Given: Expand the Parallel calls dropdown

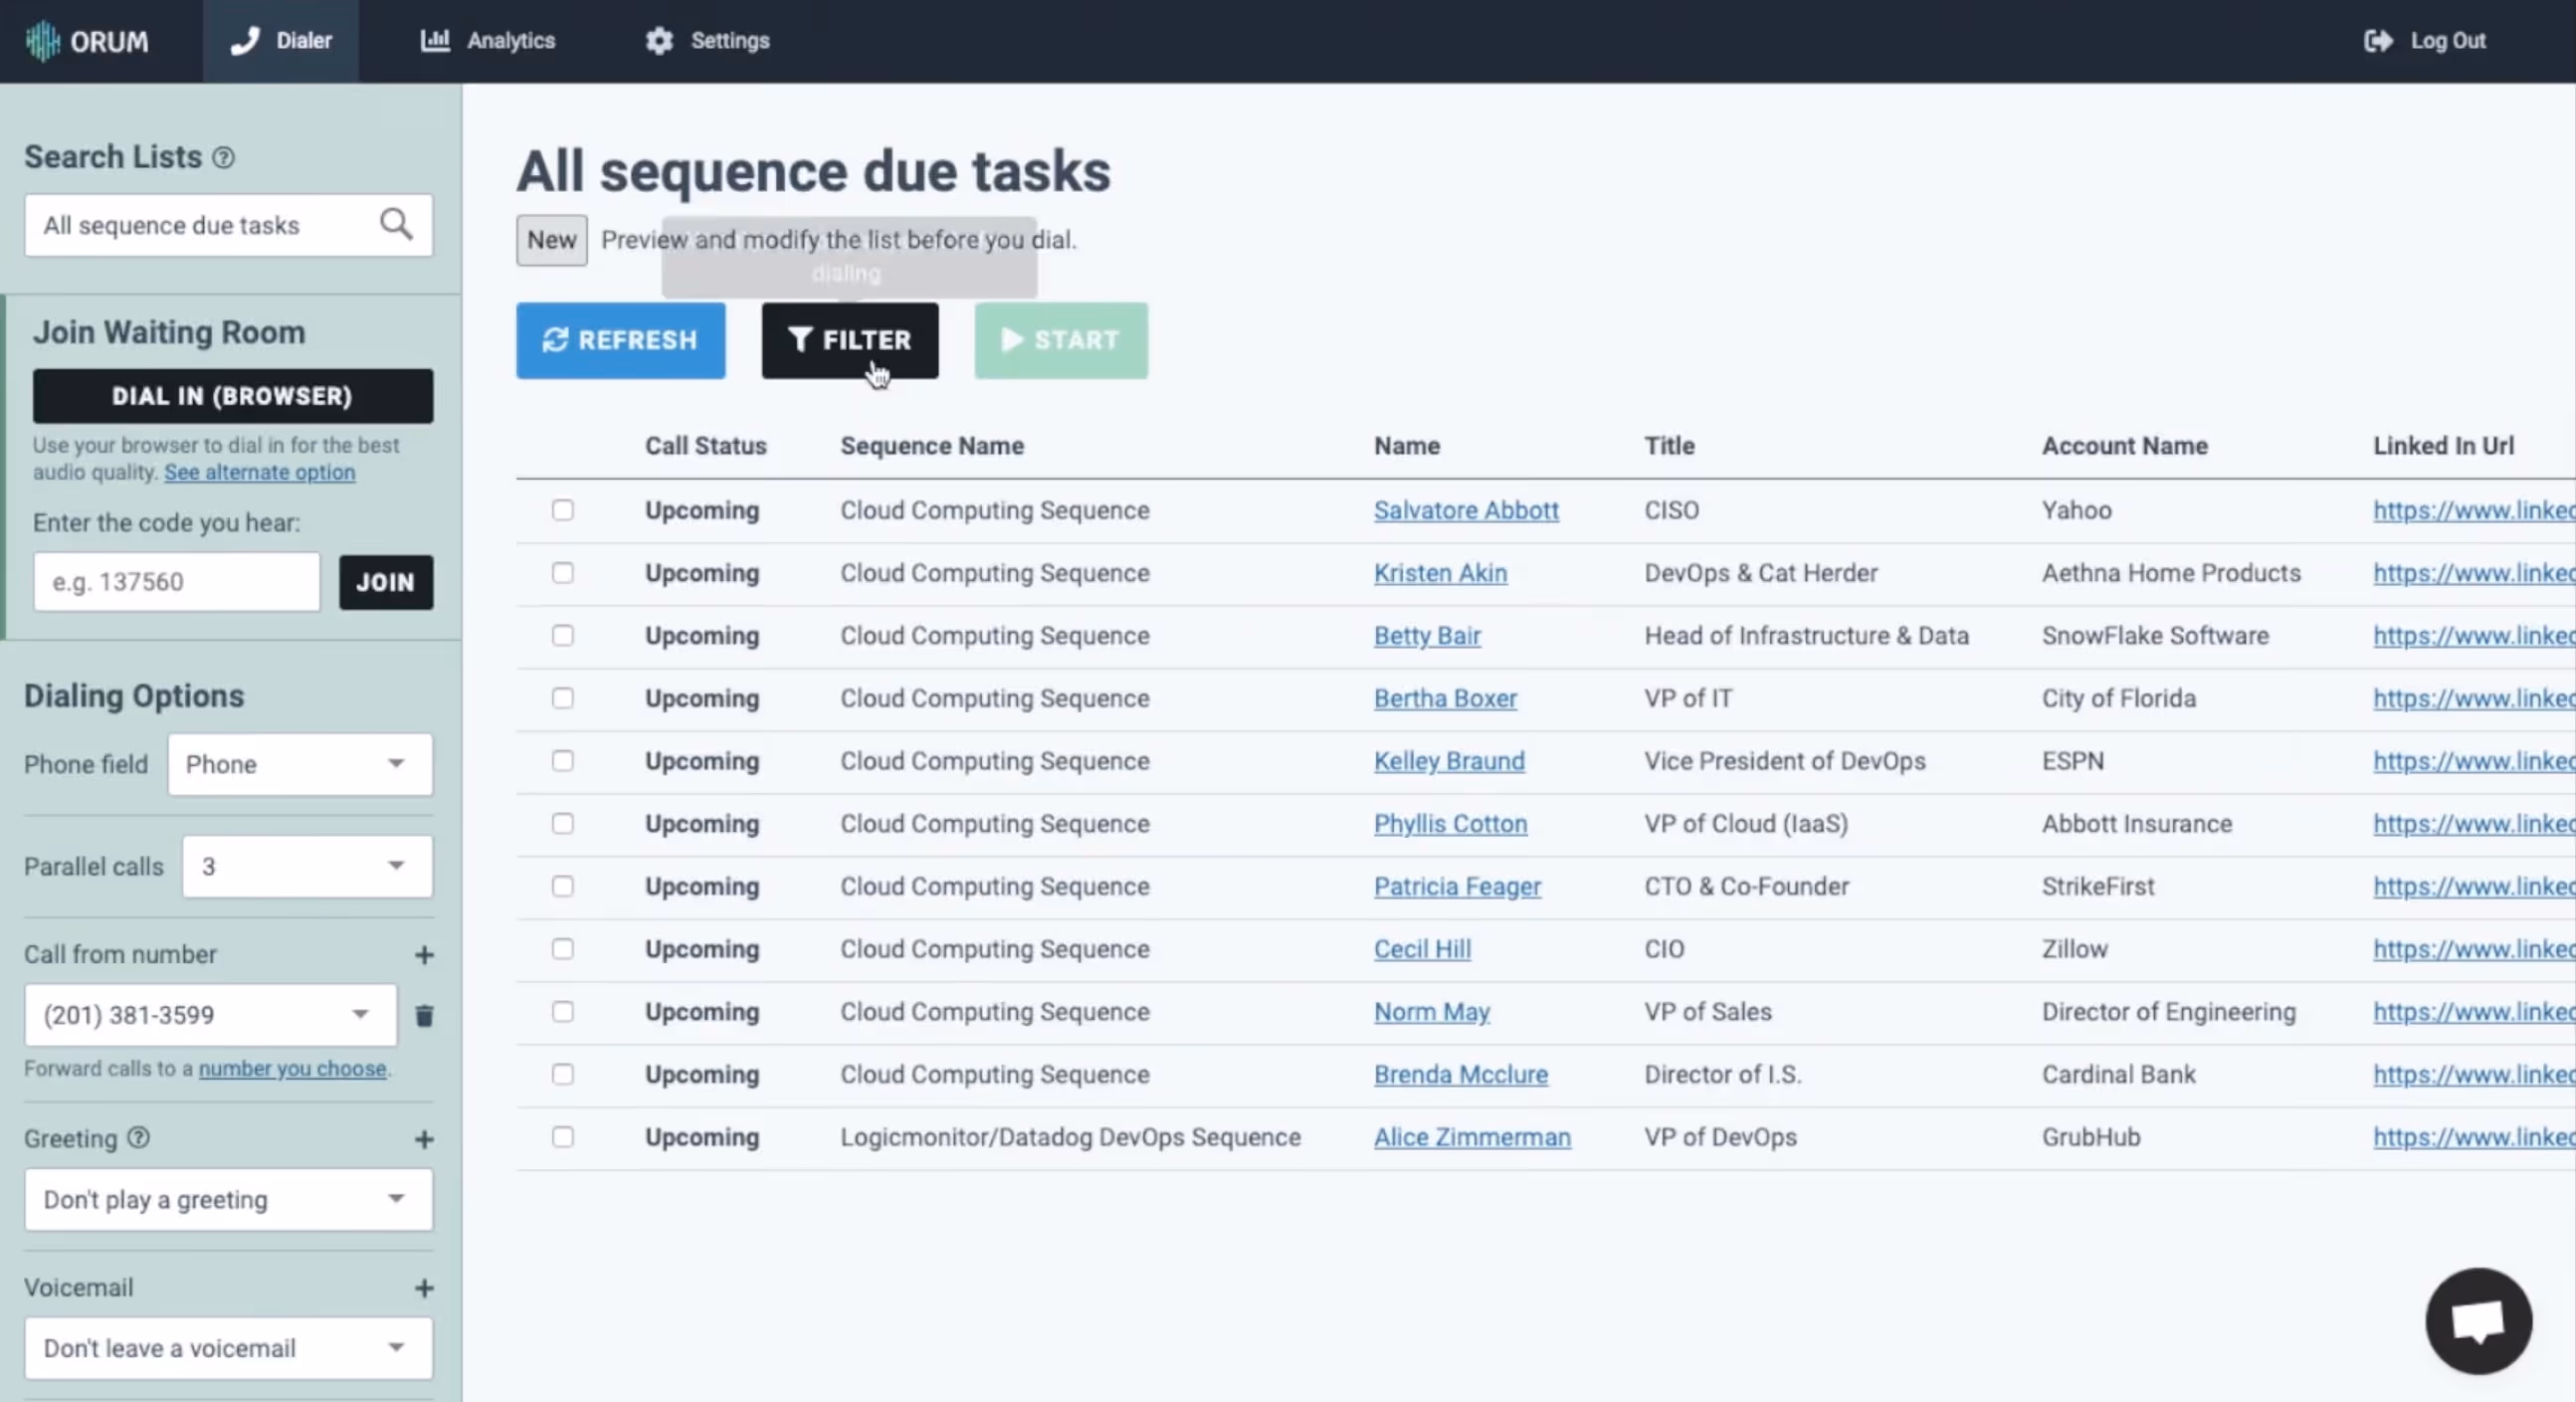Looking at the screenshot, I should coord(306,866).
